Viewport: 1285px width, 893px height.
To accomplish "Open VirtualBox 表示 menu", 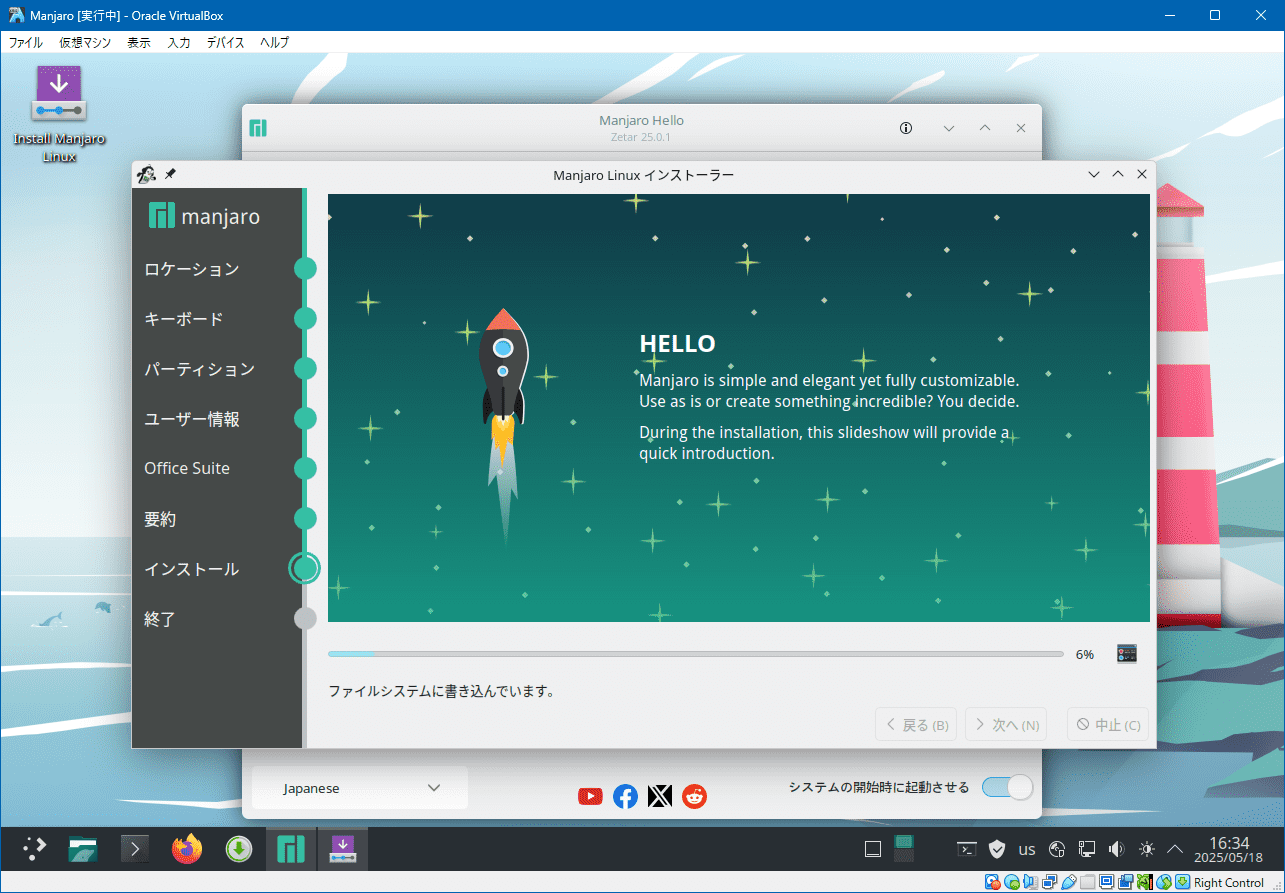I will [x=139, y=42].
